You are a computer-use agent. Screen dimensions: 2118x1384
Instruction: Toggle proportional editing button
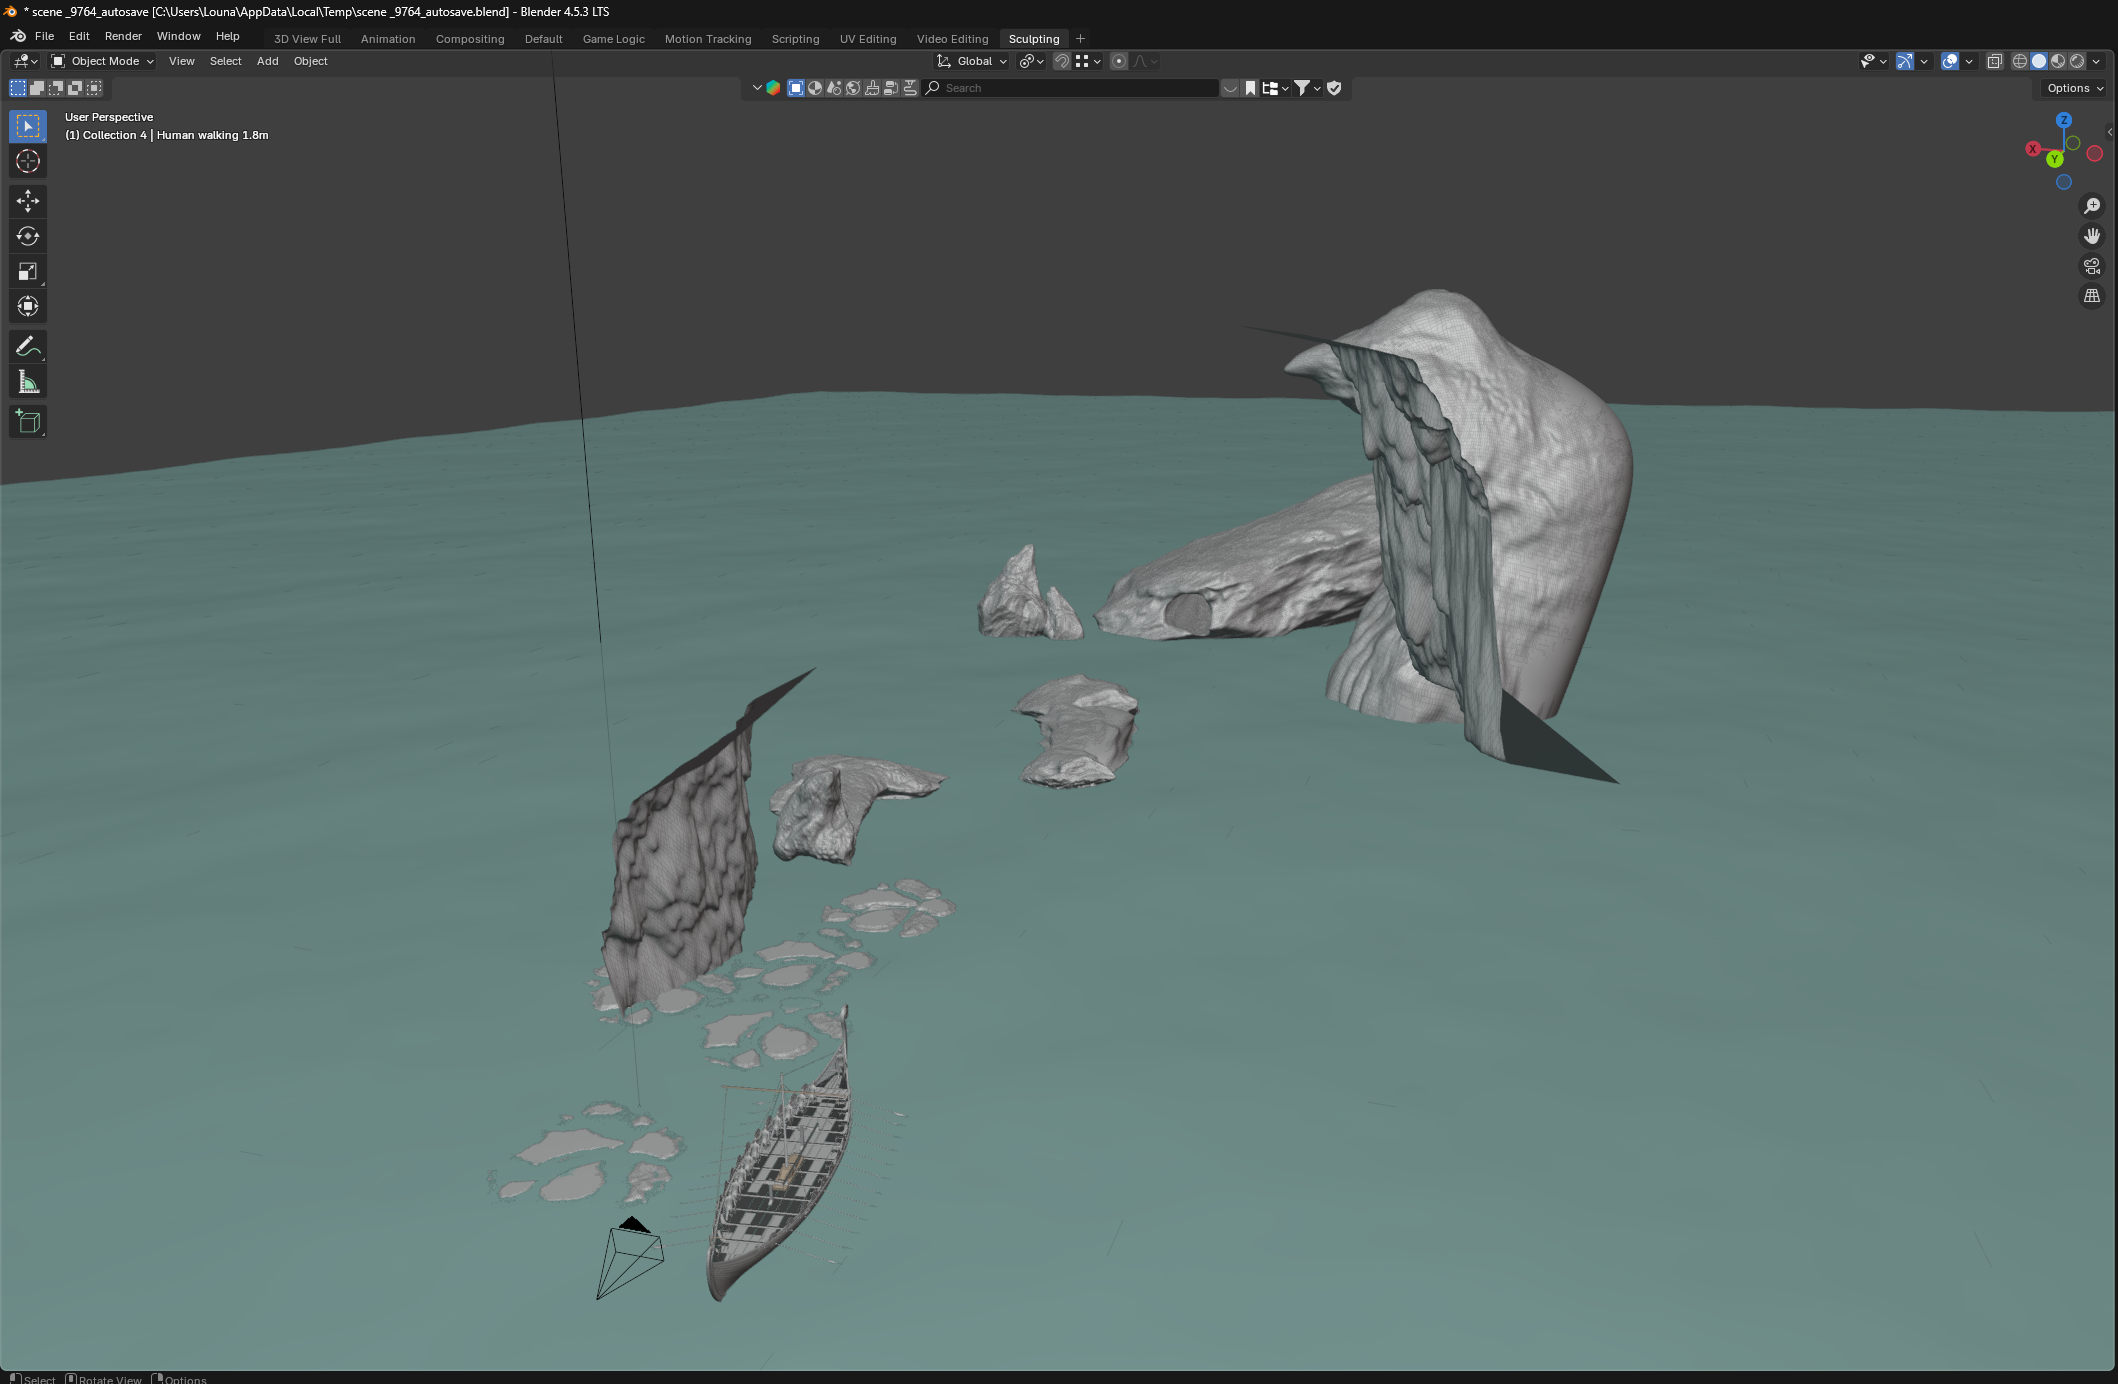1119,61
